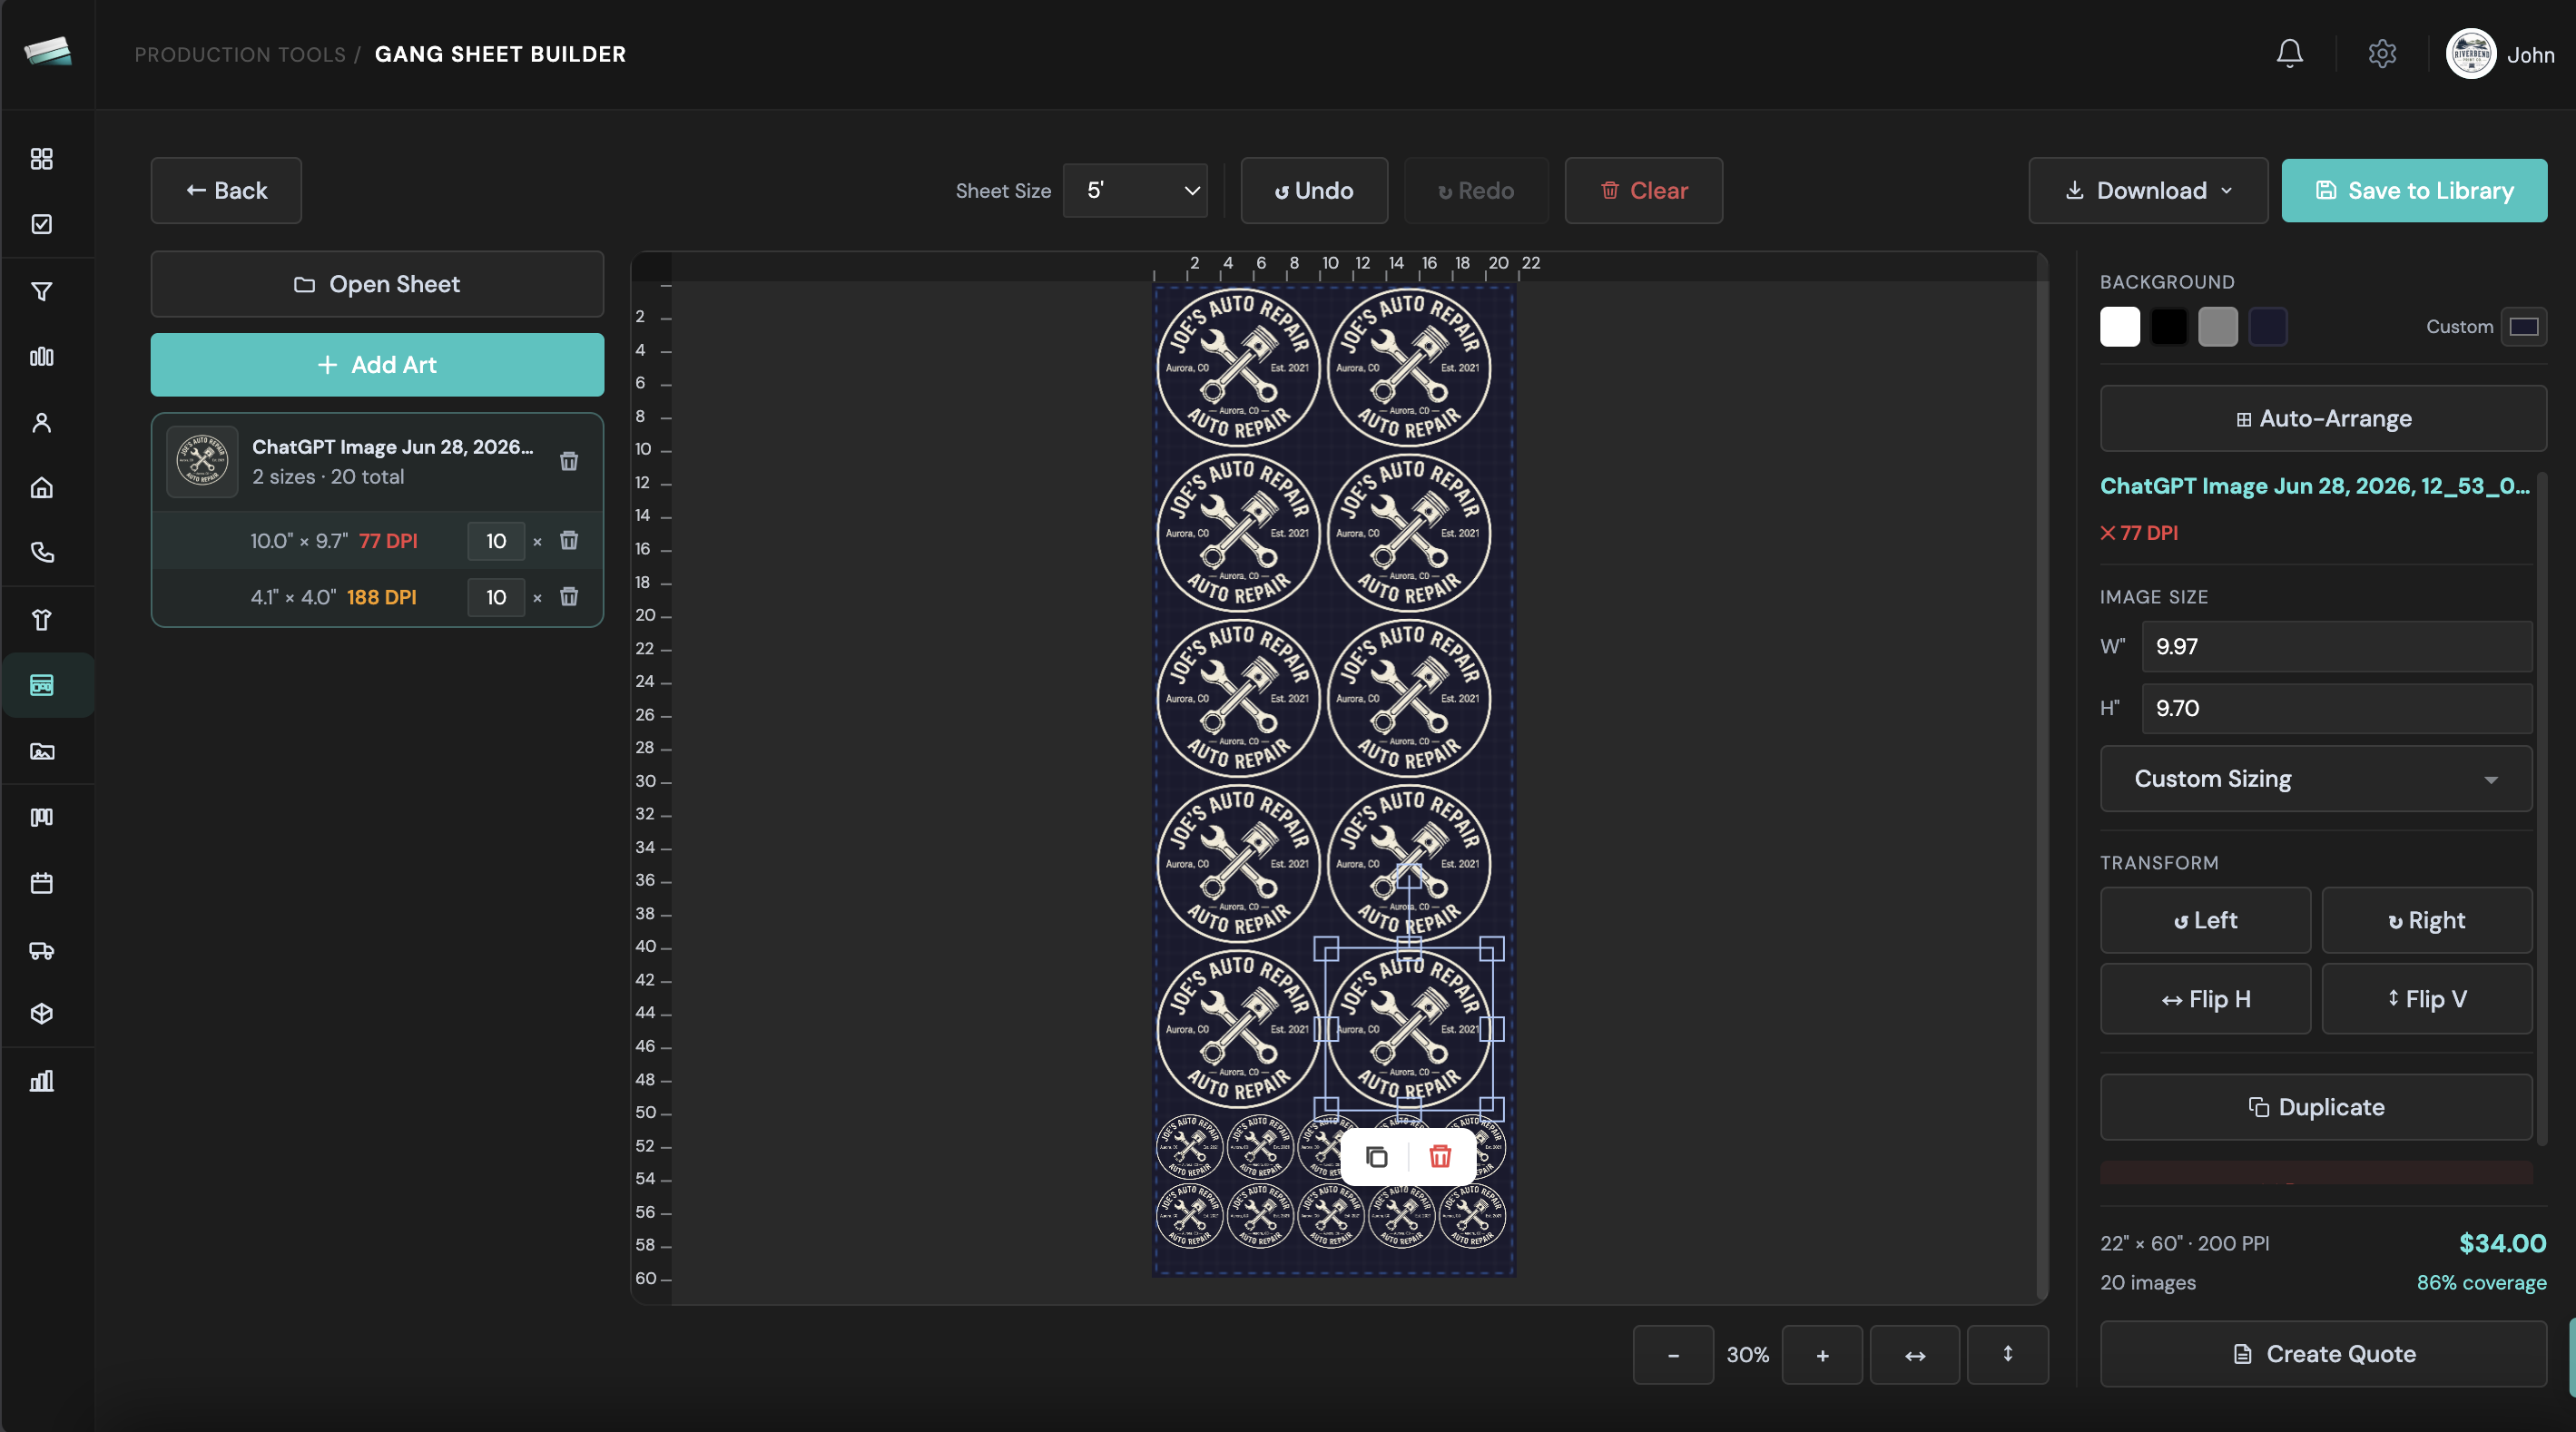
Task: Open John user profile menu
Action: coord(2500,54)
